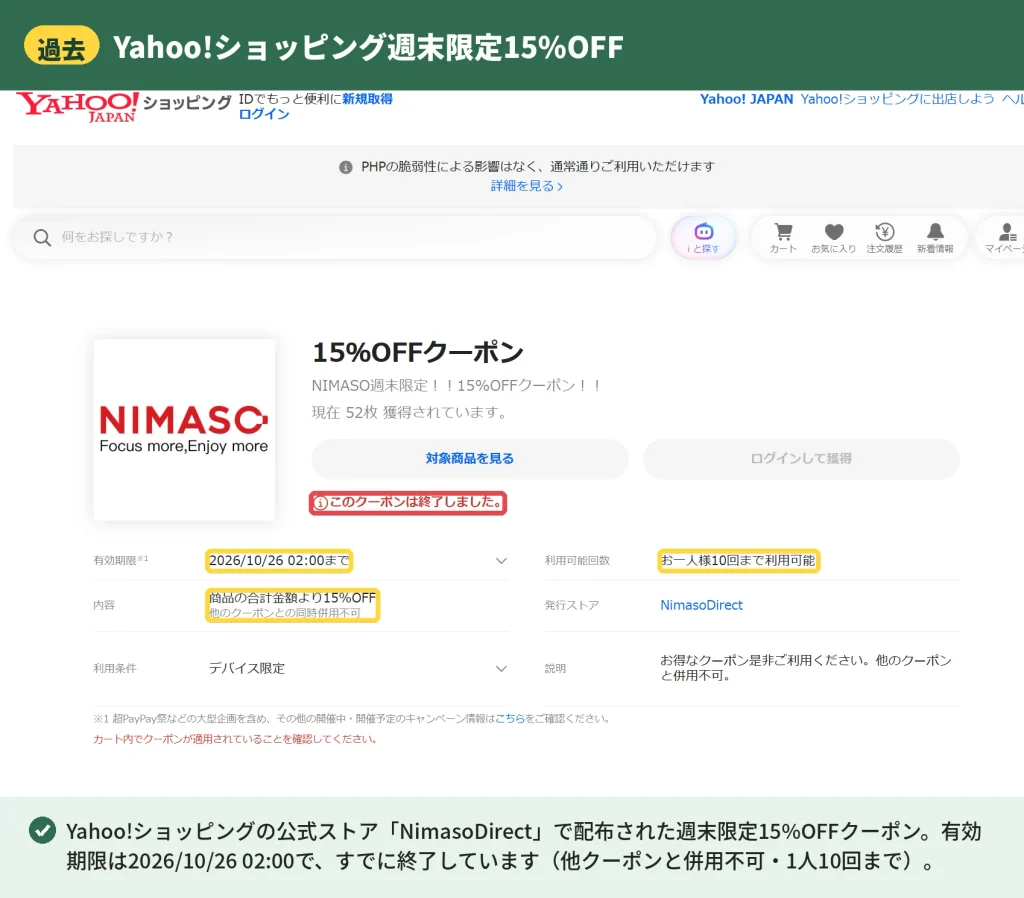1024x898 pixels.
Task: Click the こちら campaign info link
Action: click(510, 718)
